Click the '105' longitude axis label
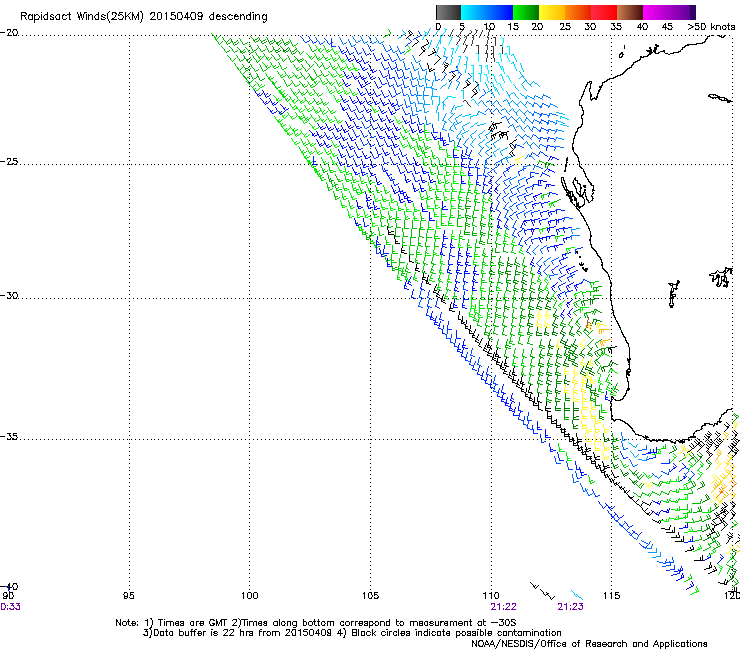This screenshot has height=650, width=740. click(370, 596)
